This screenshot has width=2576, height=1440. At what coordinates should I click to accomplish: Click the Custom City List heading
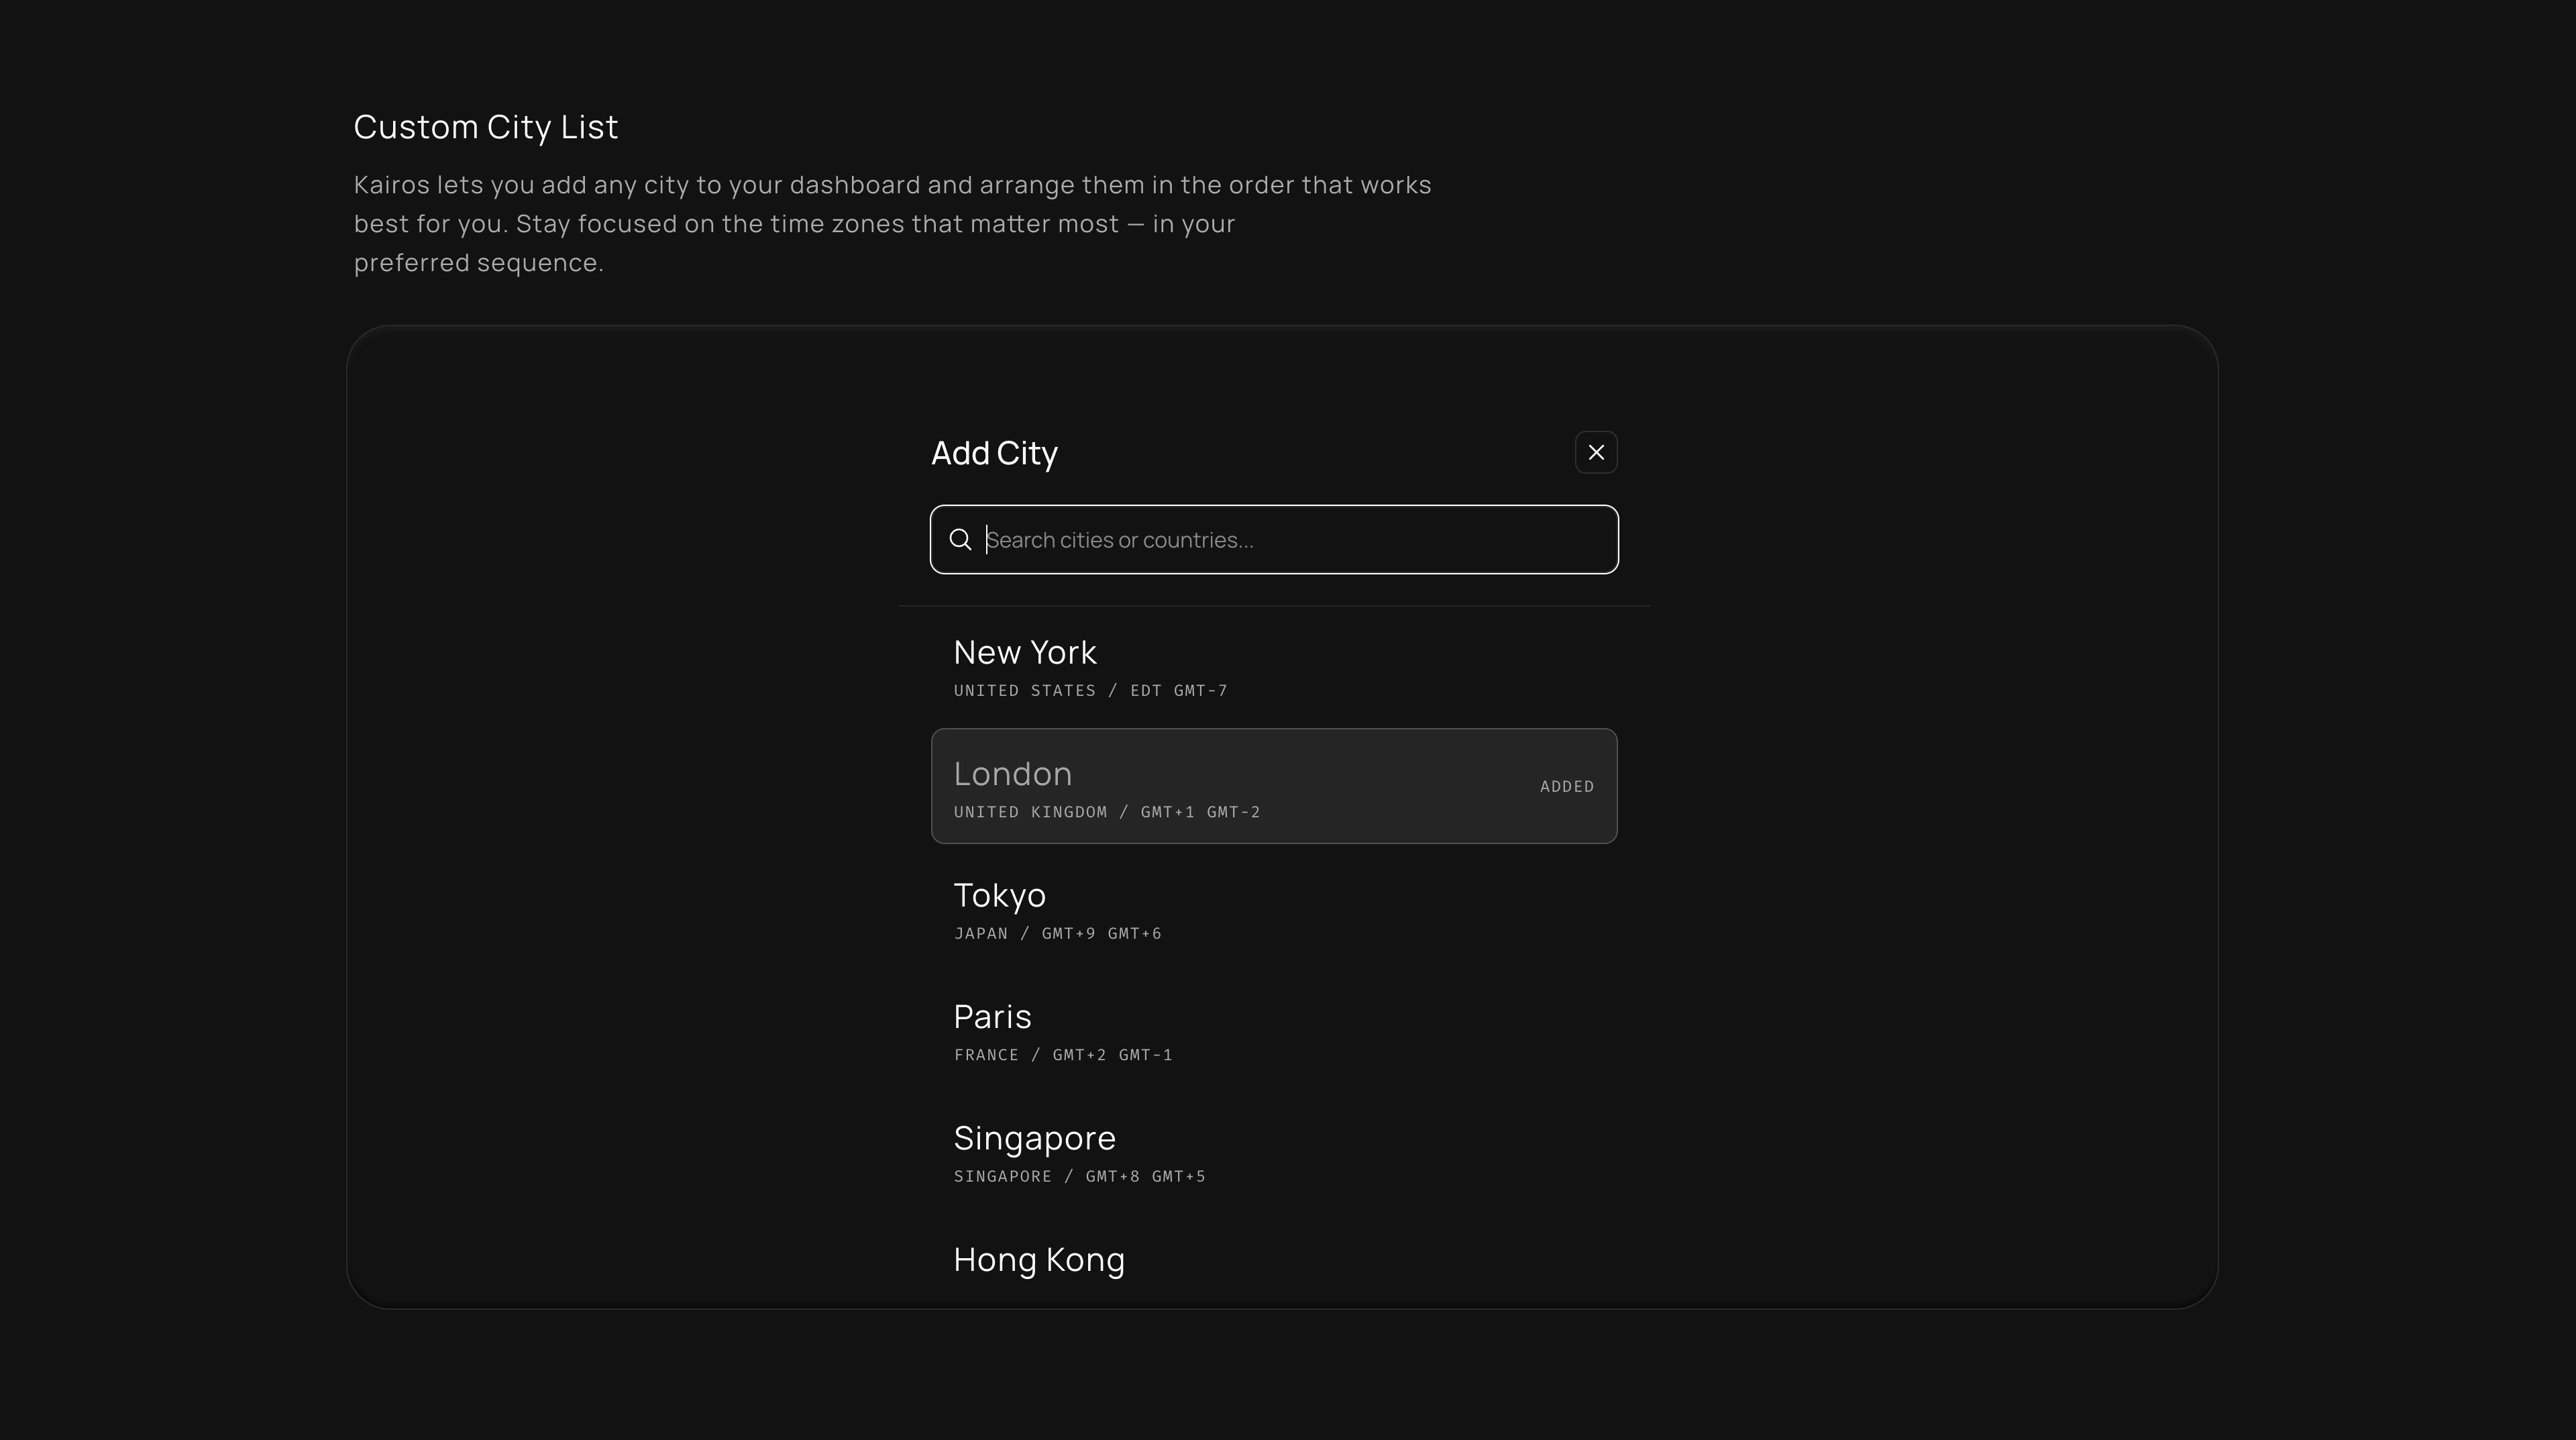click(486, 127)
